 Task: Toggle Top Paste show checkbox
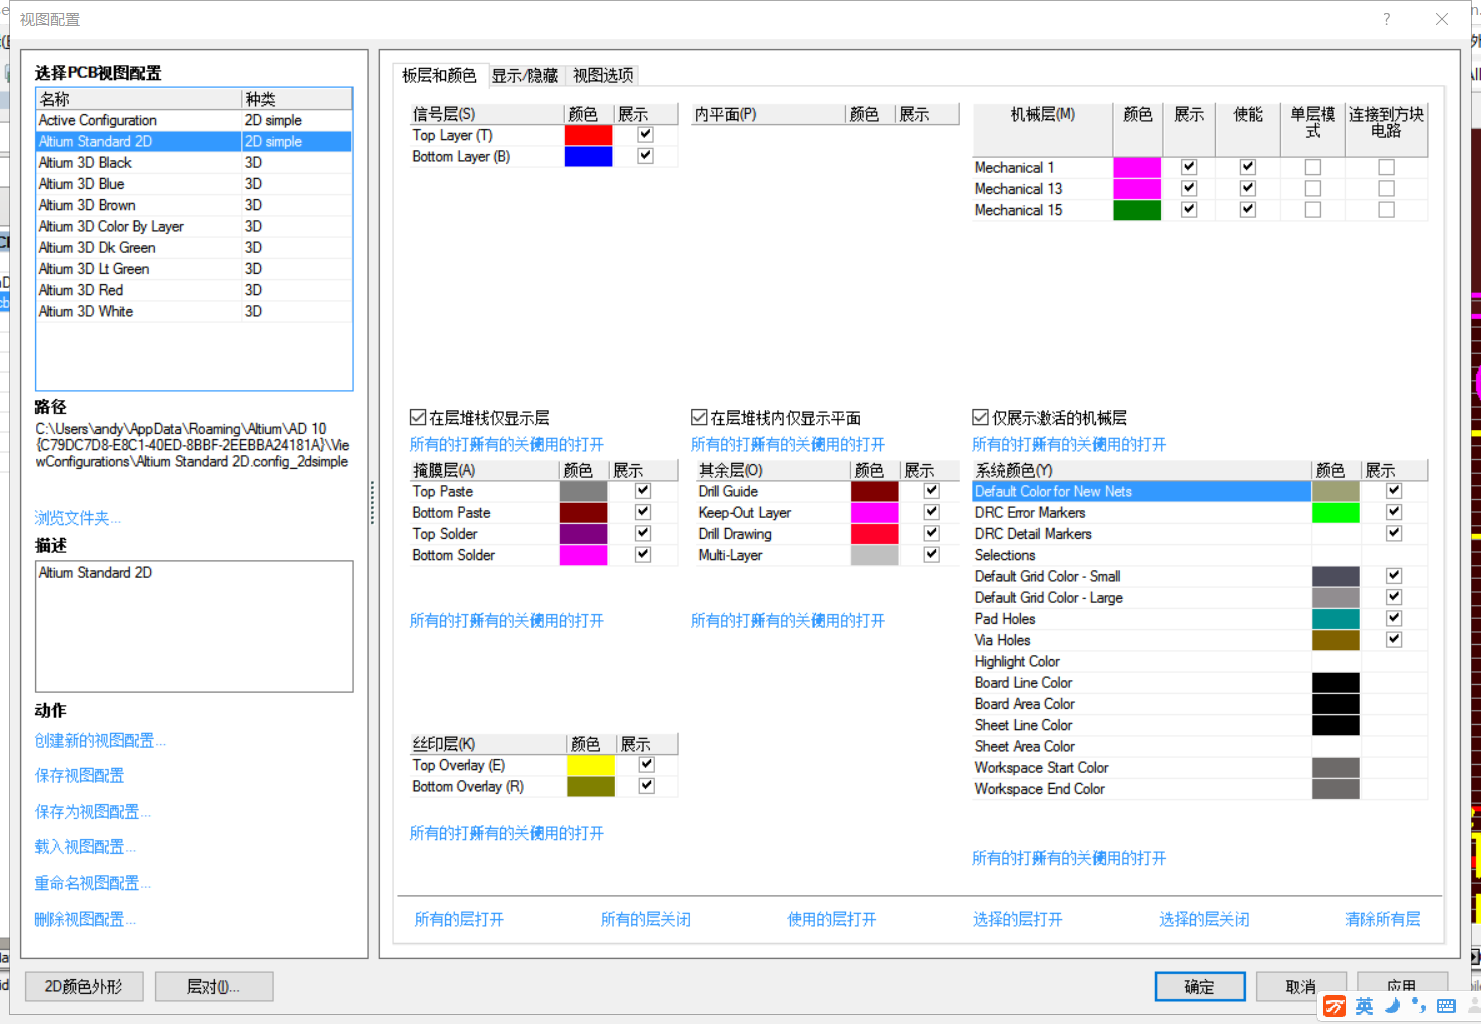pos(643,491)
